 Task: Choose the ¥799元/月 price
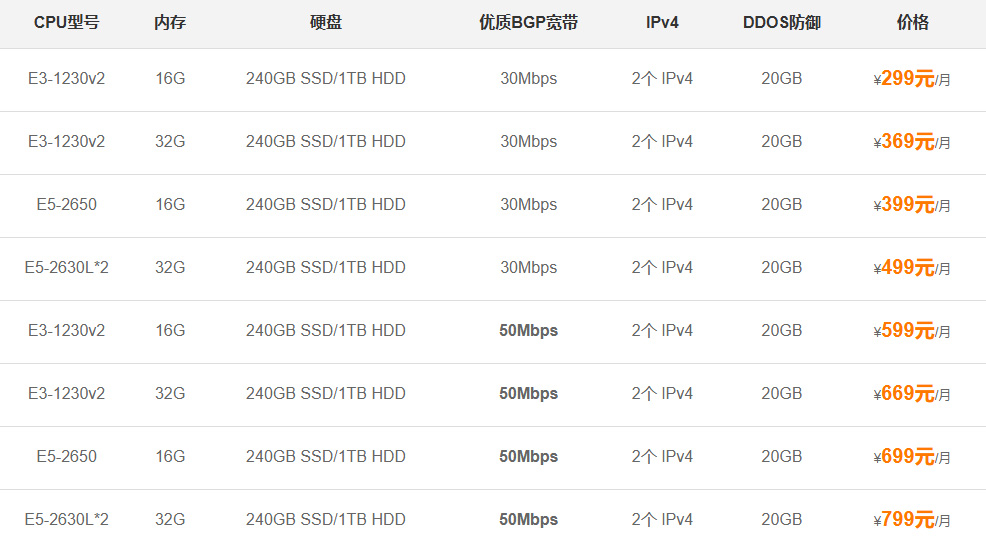click(911, 520)
